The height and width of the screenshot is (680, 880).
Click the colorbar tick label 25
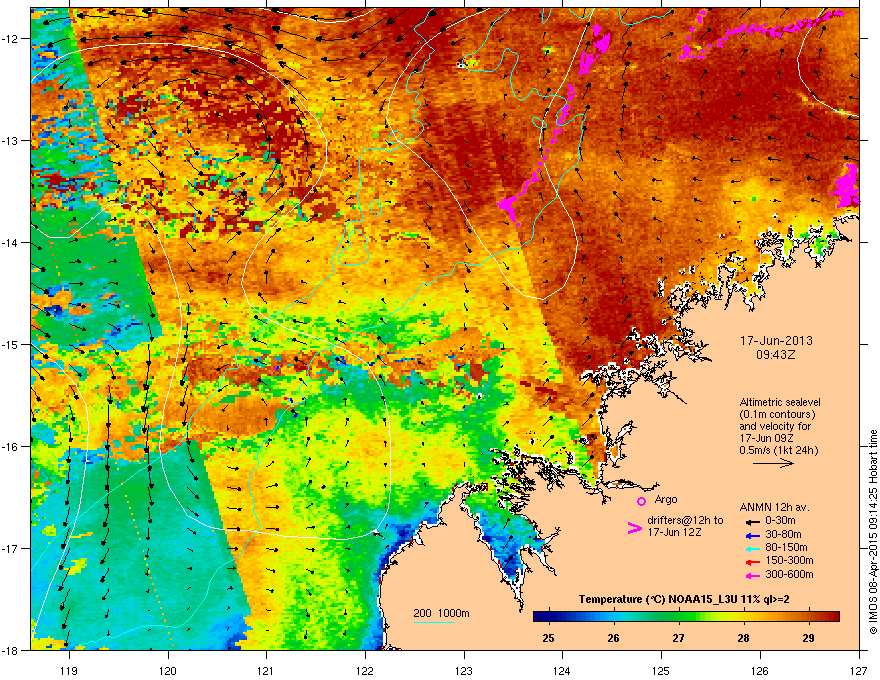pos(548,638)
